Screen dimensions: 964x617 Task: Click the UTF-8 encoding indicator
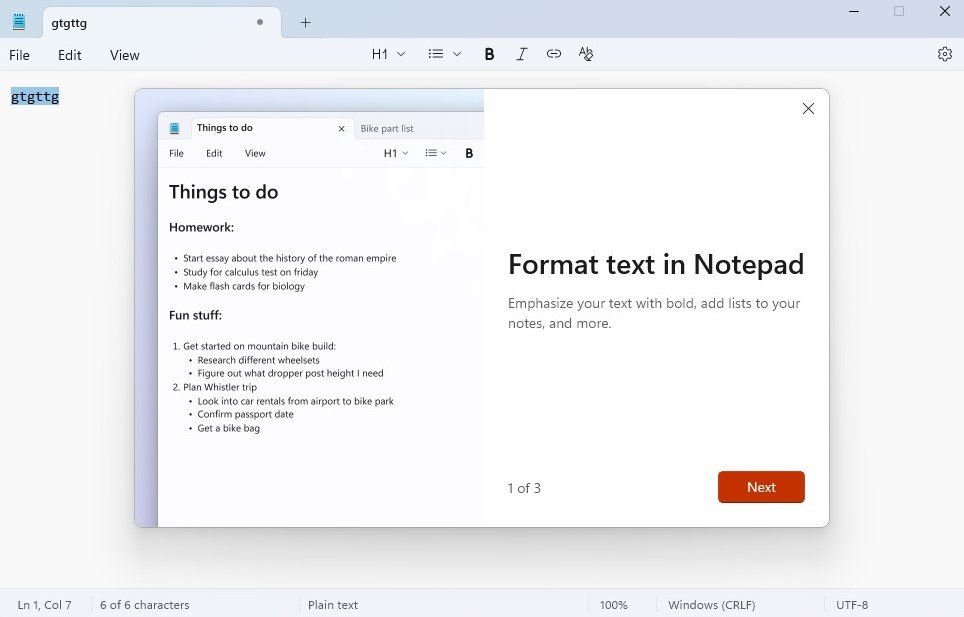click(x=852, y=605)
